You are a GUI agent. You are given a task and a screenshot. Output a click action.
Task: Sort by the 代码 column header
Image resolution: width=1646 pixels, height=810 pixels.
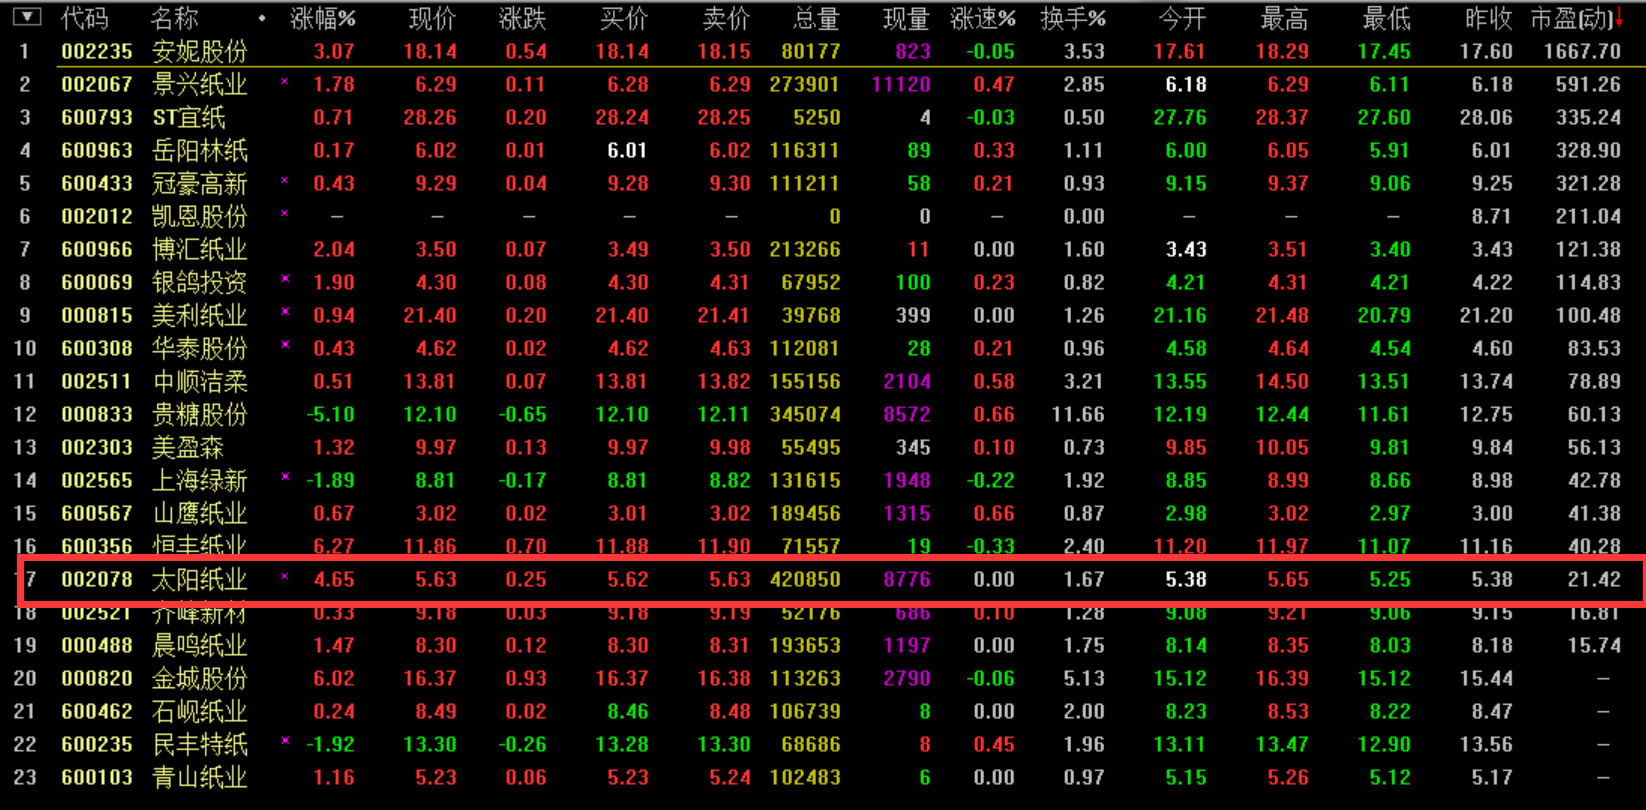point(84,18)
